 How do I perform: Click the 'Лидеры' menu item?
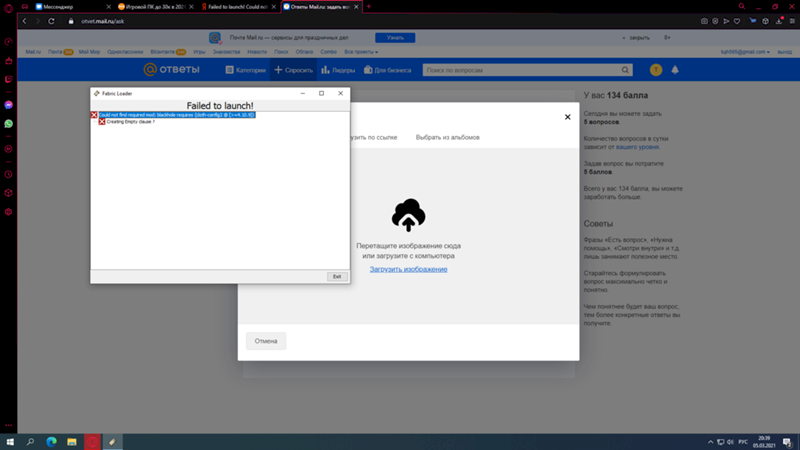[x=337, y=70]
